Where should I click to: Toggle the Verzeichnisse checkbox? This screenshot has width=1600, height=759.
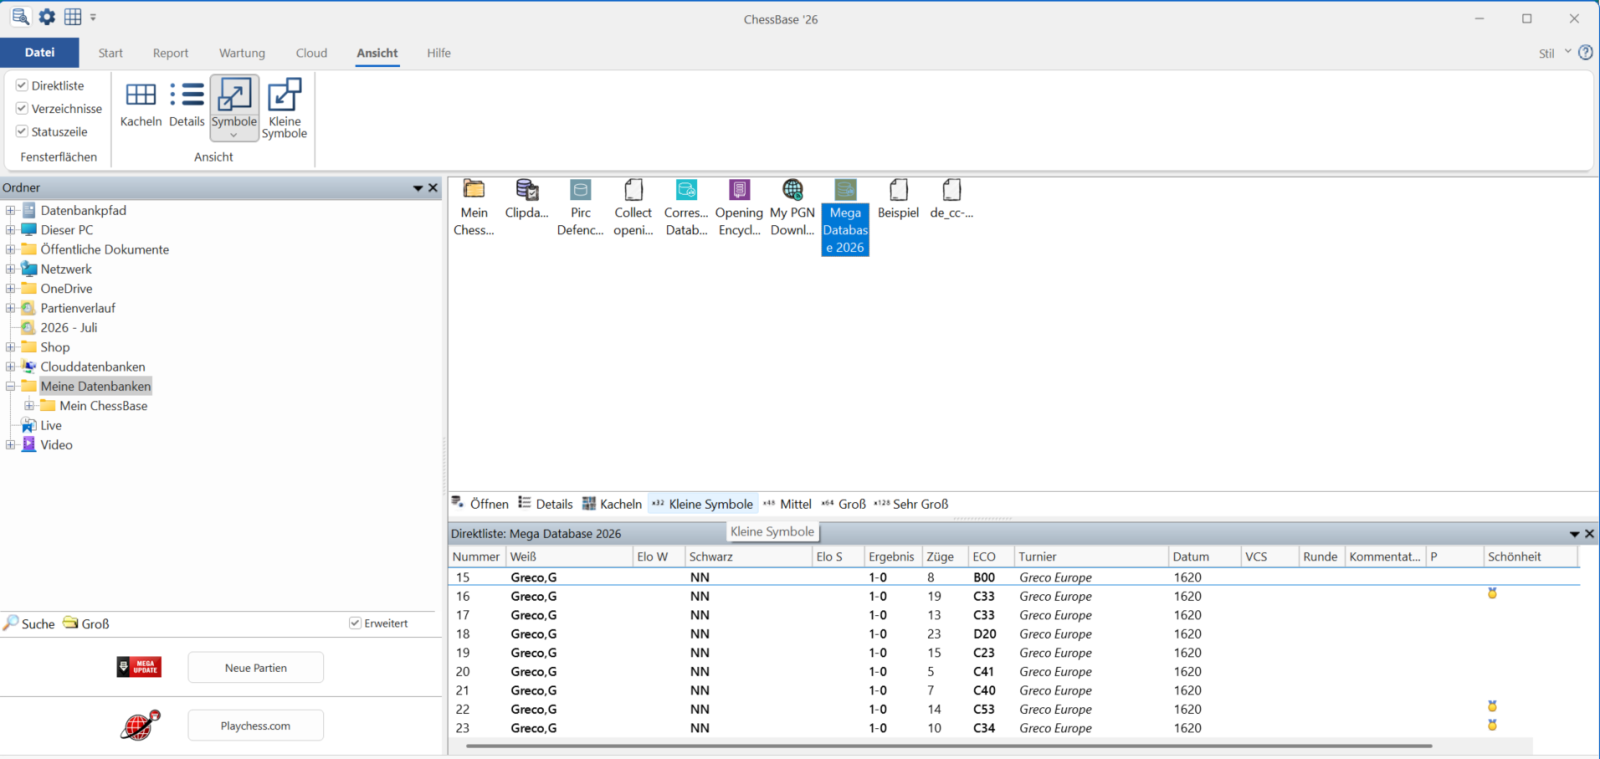pos(22,108)
